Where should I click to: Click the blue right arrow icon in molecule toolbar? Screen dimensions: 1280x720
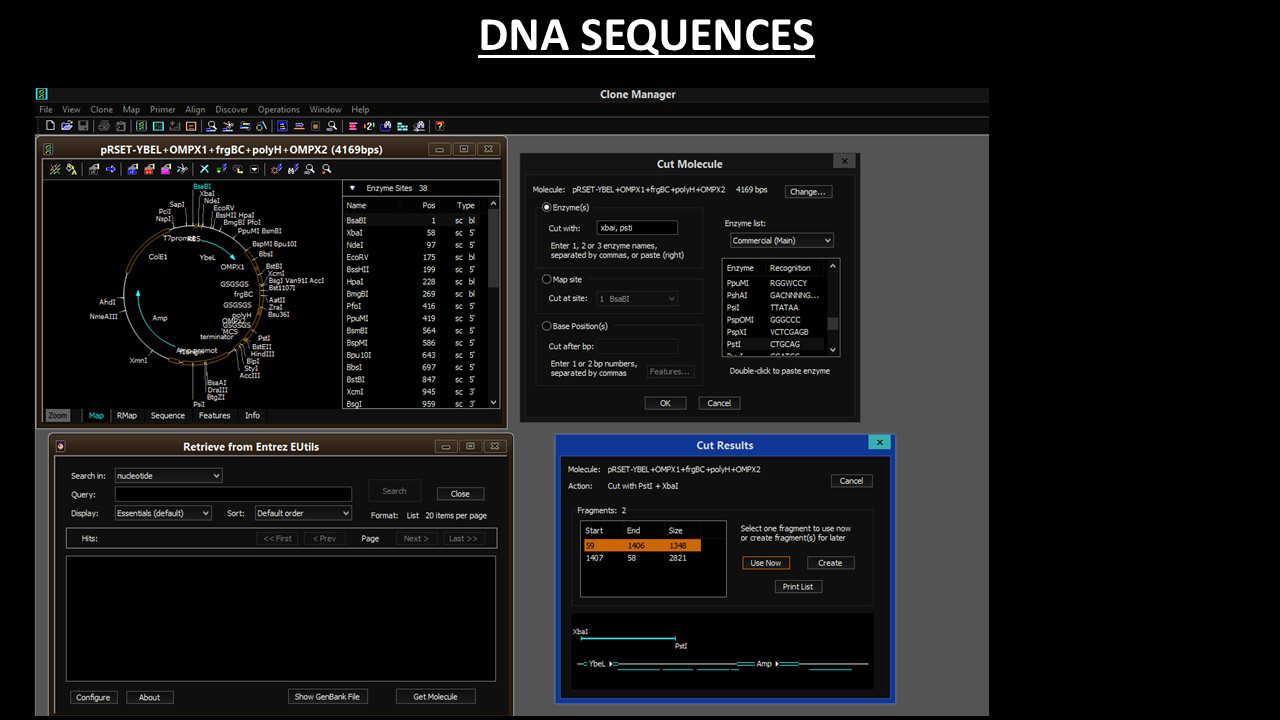[x=111, y=169]
